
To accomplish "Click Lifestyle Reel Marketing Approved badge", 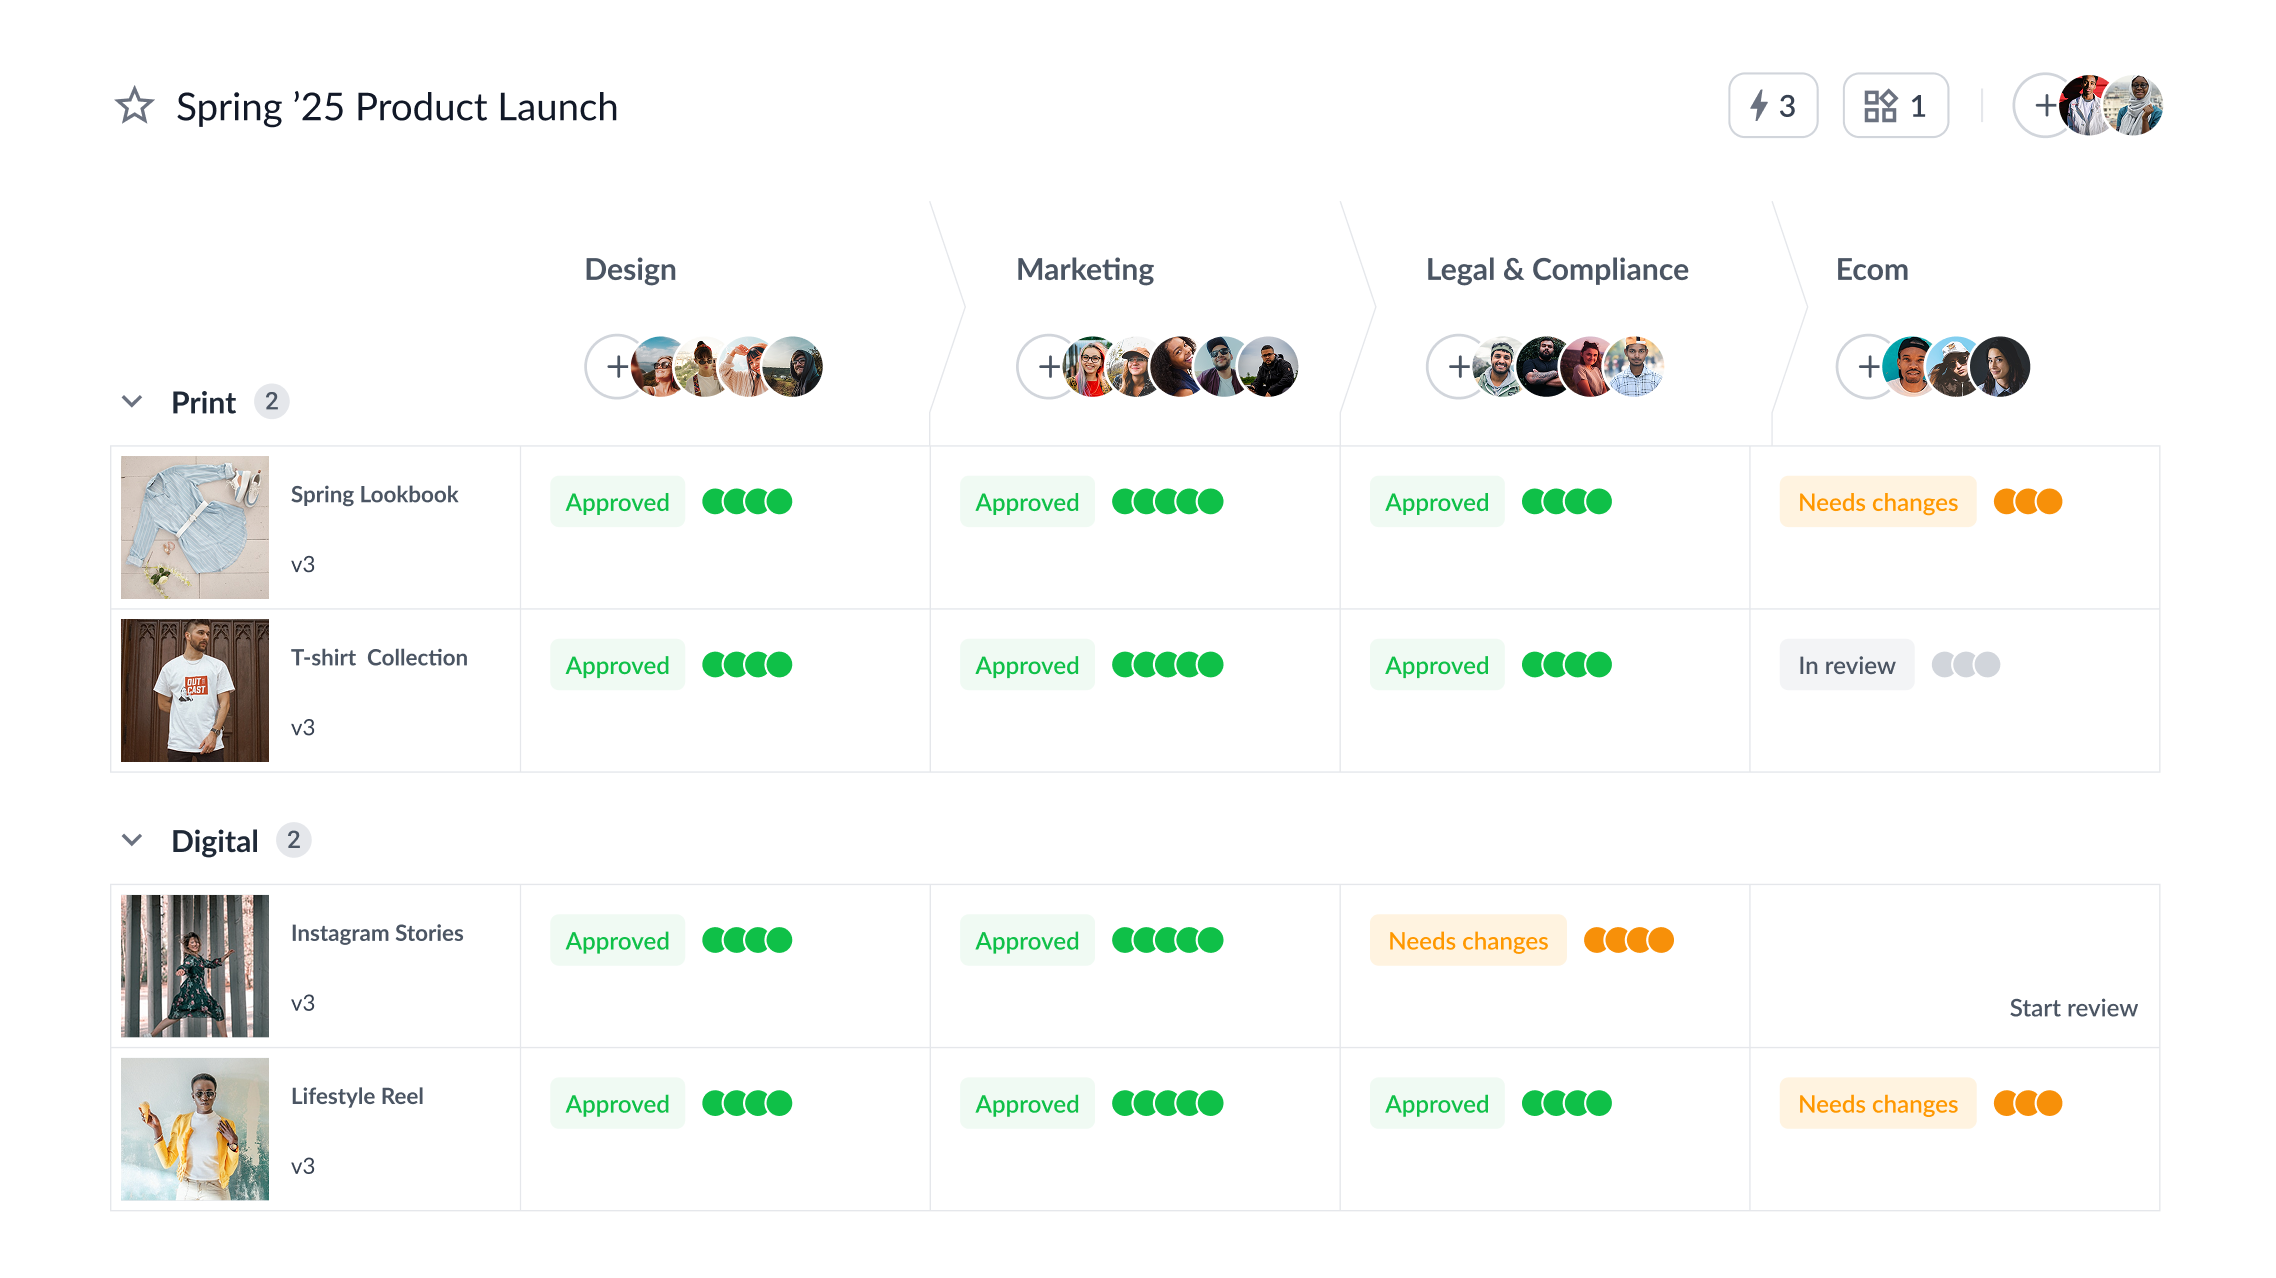I will pyautogui.click(x=1027, y=1104).
